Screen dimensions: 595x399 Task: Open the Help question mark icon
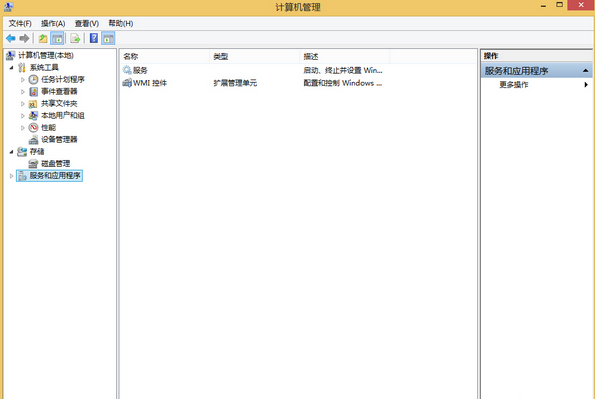point(94,38)
